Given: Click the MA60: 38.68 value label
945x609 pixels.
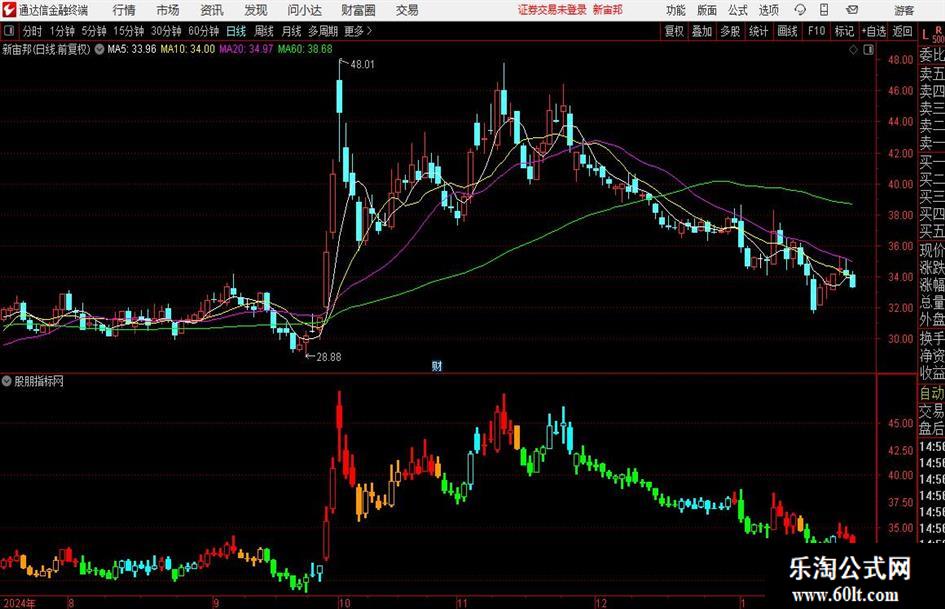Looking at the screenshot, I should (305, 49).
